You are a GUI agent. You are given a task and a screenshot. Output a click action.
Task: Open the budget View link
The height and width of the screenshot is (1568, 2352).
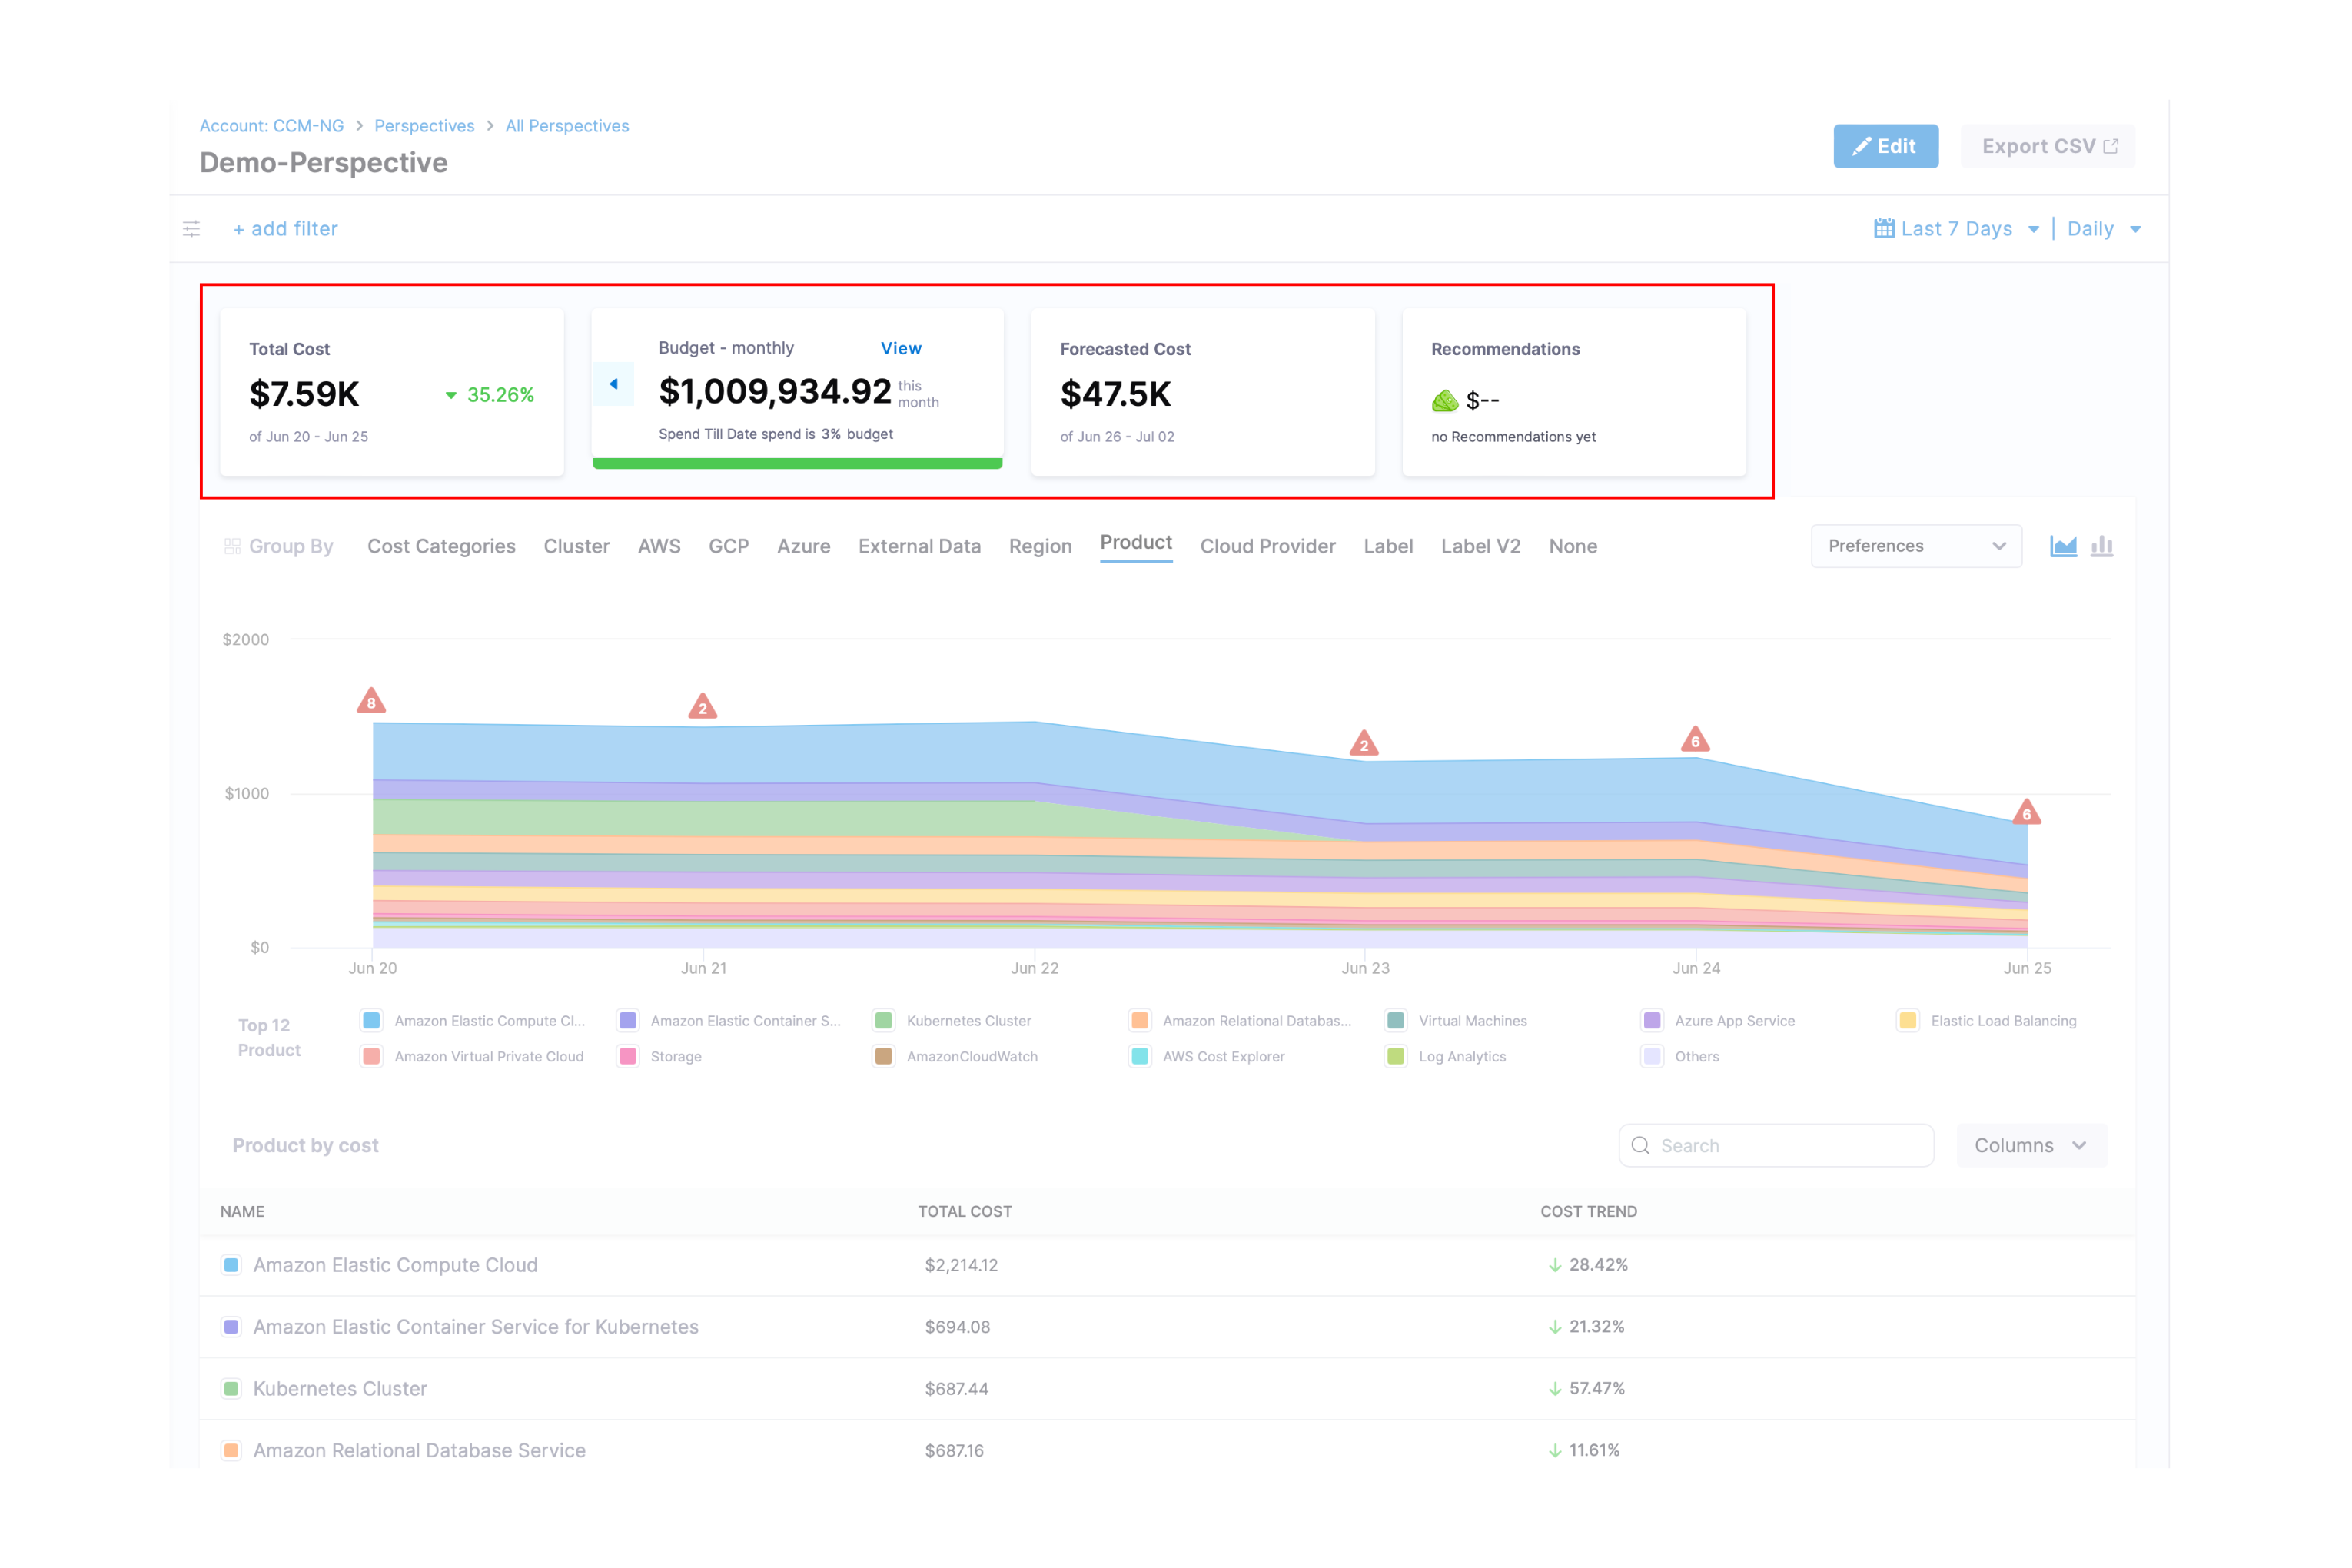pos(900,348)
